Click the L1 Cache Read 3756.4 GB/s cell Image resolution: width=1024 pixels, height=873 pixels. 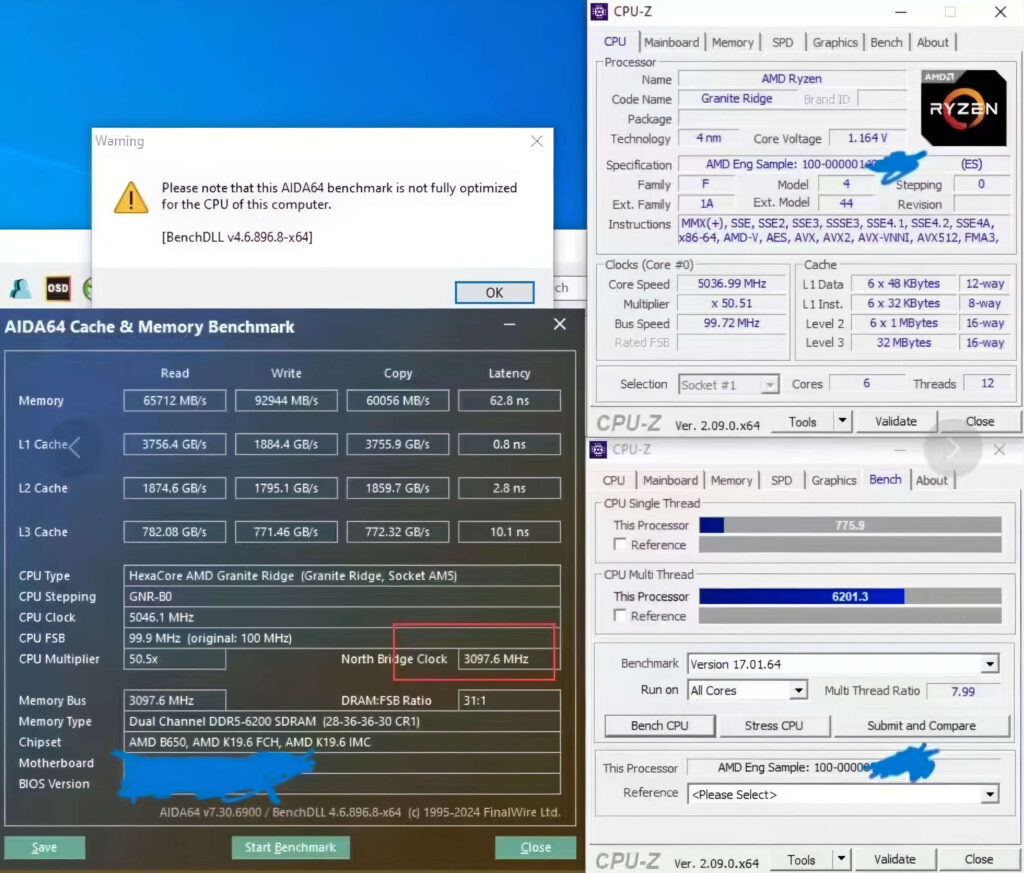click(x=174, y=444)
